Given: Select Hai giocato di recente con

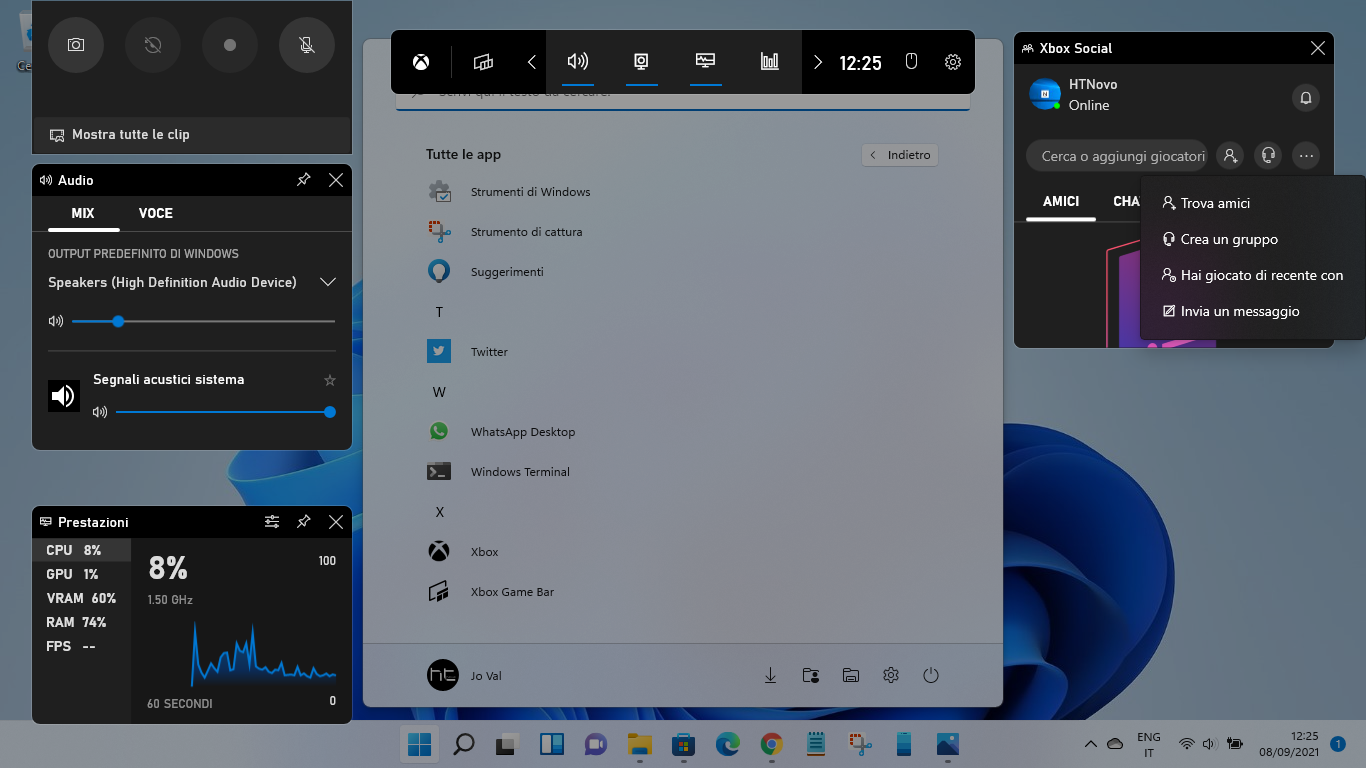Looking at the screenshot, I should click(x=1252, y=275).
